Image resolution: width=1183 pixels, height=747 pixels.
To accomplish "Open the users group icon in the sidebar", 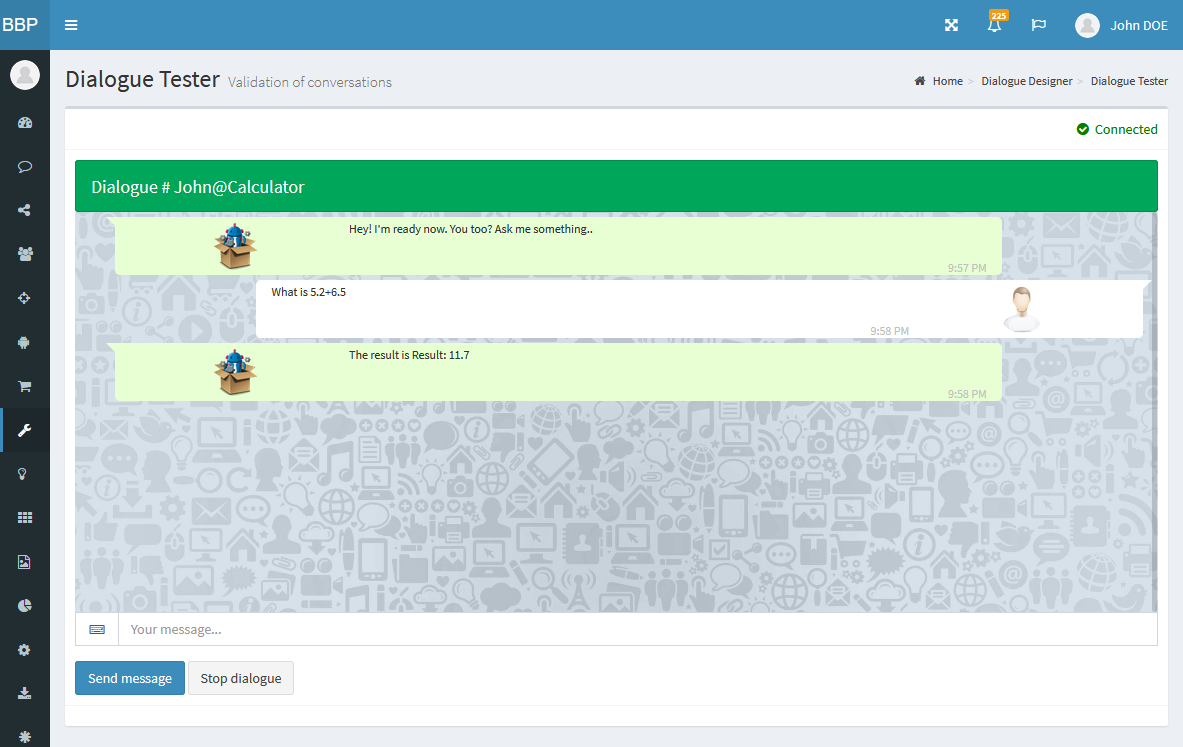I will point(25,254).
